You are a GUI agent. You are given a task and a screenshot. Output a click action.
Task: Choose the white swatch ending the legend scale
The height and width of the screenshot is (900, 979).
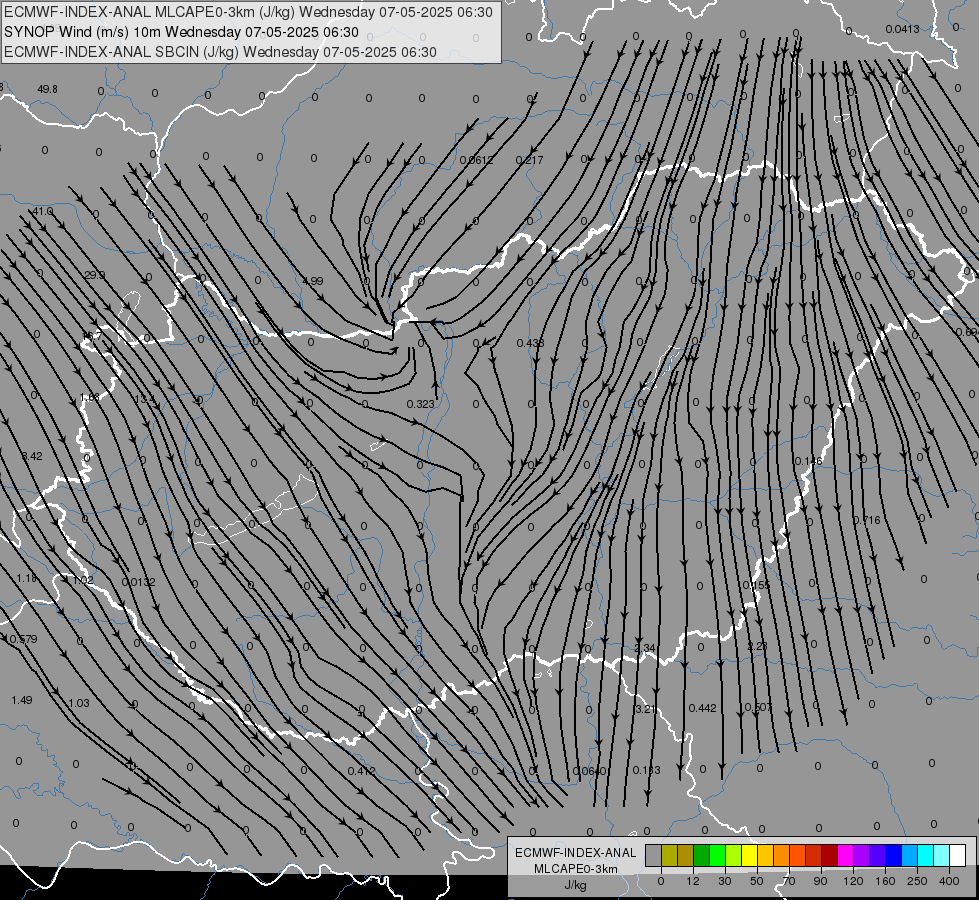click(x=958, y=856)
